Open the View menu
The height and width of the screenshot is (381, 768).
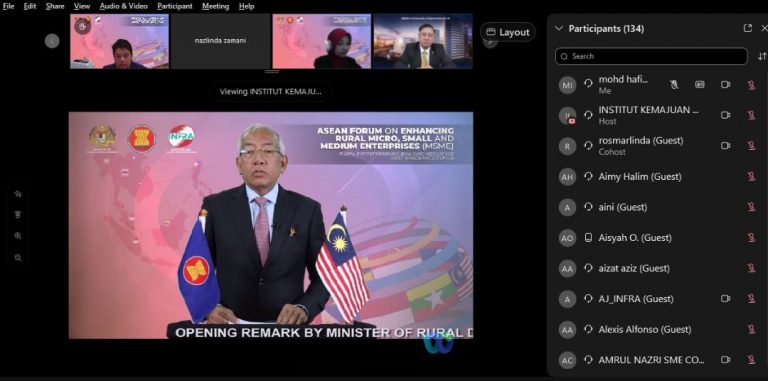82,6
